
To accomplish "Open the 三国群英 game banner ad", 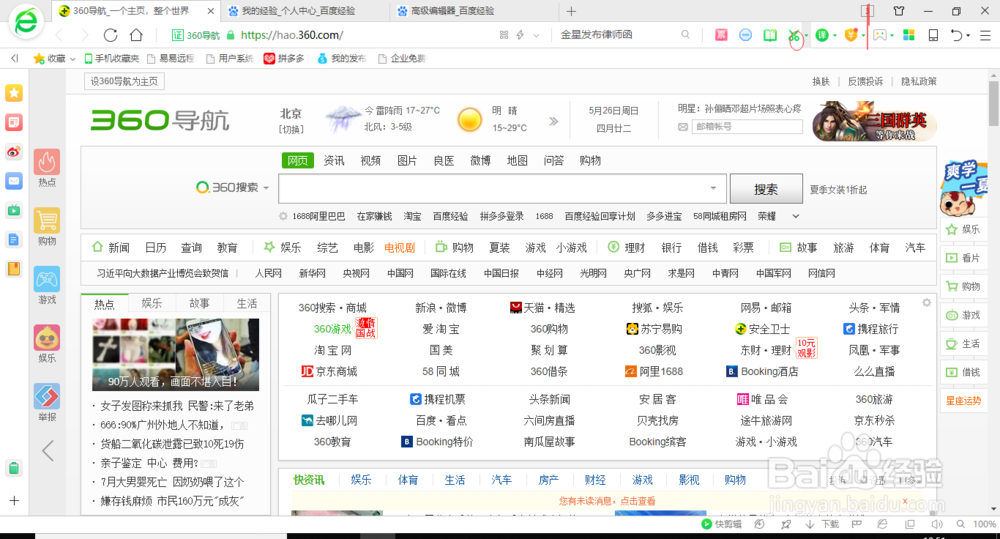I will (x=874, y=121).
